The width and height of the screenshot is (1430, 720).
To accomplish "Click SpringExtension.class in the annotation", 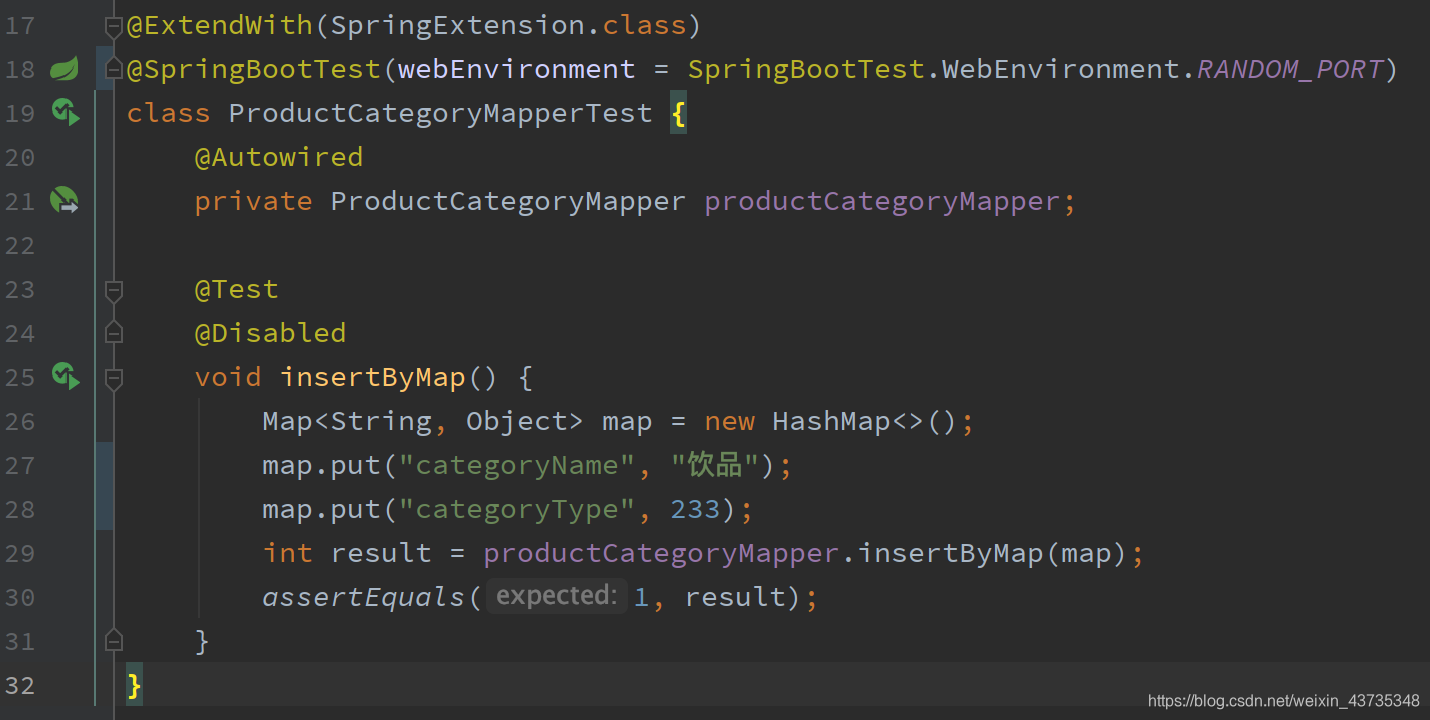I will [509, 25].
